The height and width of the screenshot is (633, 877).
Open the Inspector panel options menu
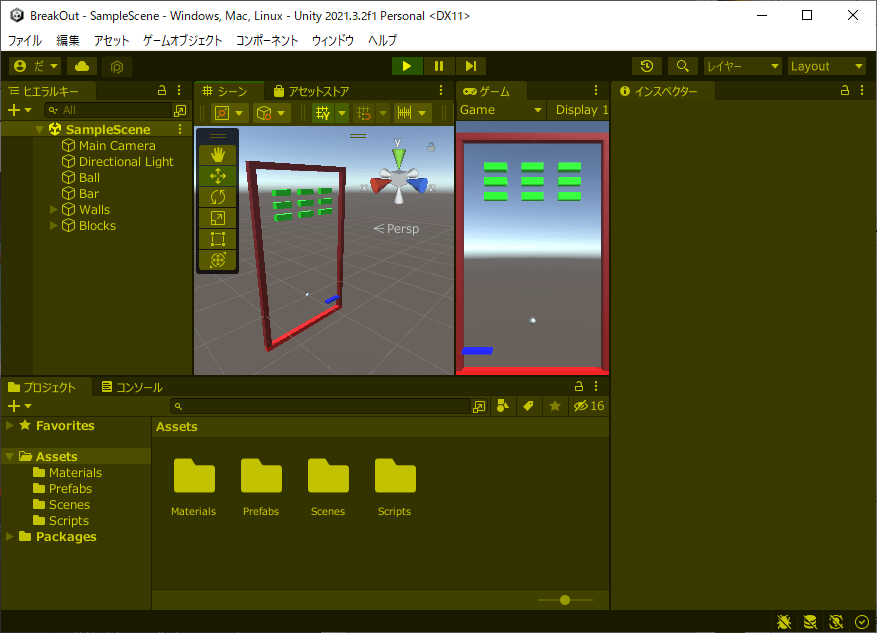(862, 91)
